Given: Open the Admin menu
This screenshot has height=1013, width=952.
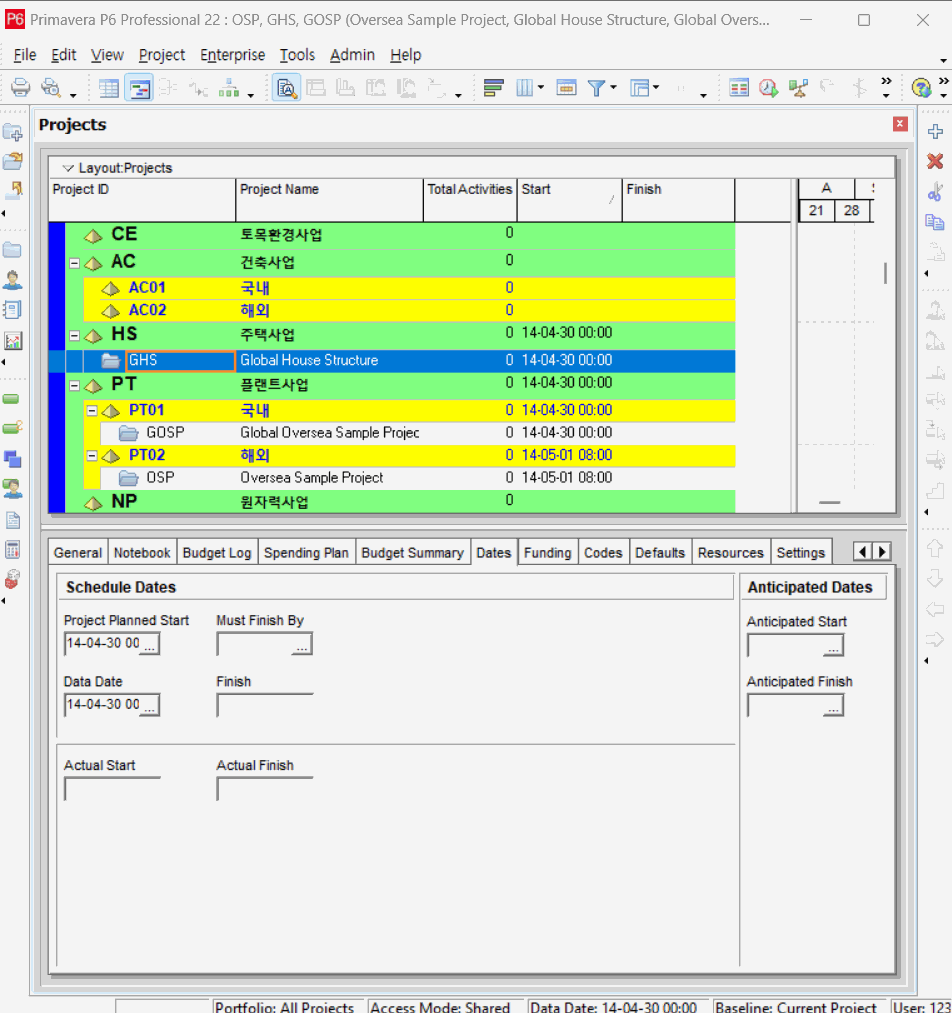Looking at the screenshot, I should [352, 55].
